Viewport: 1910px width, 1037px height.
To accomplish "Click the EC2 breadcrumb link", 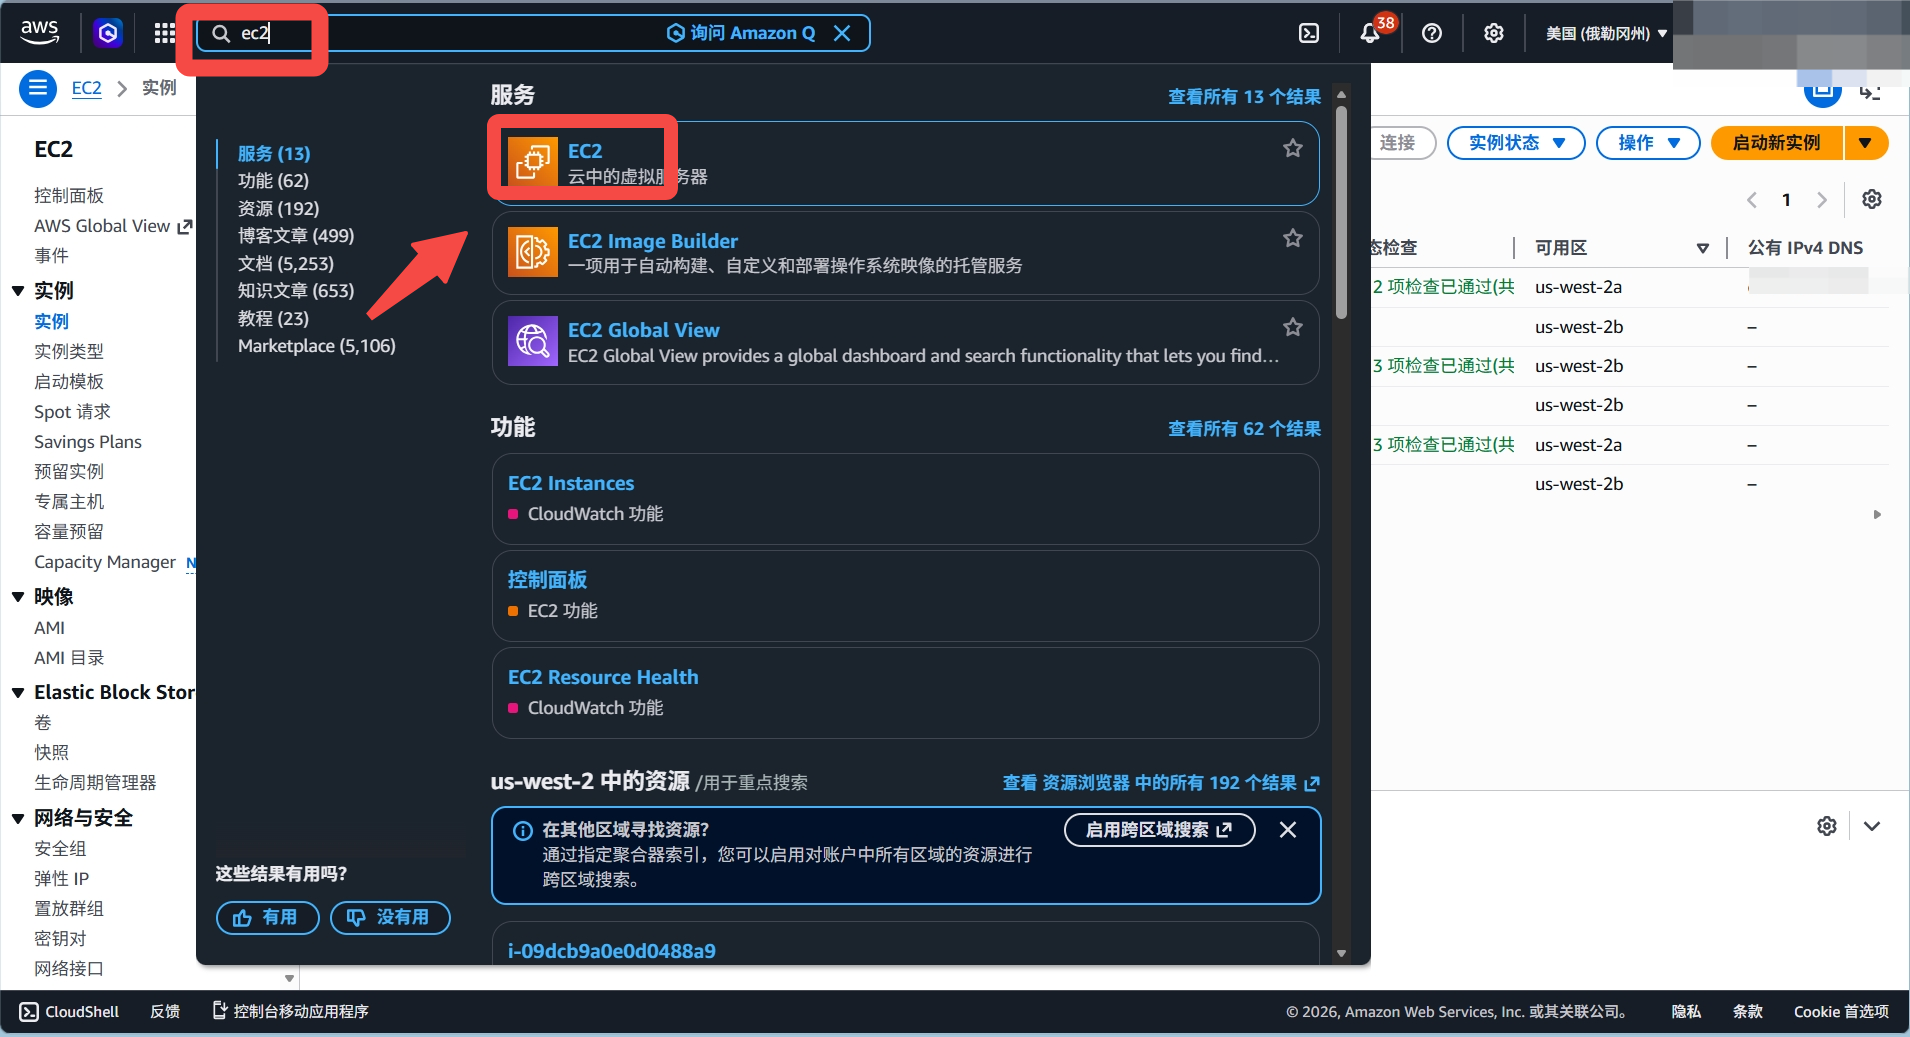I will [87, 88].
